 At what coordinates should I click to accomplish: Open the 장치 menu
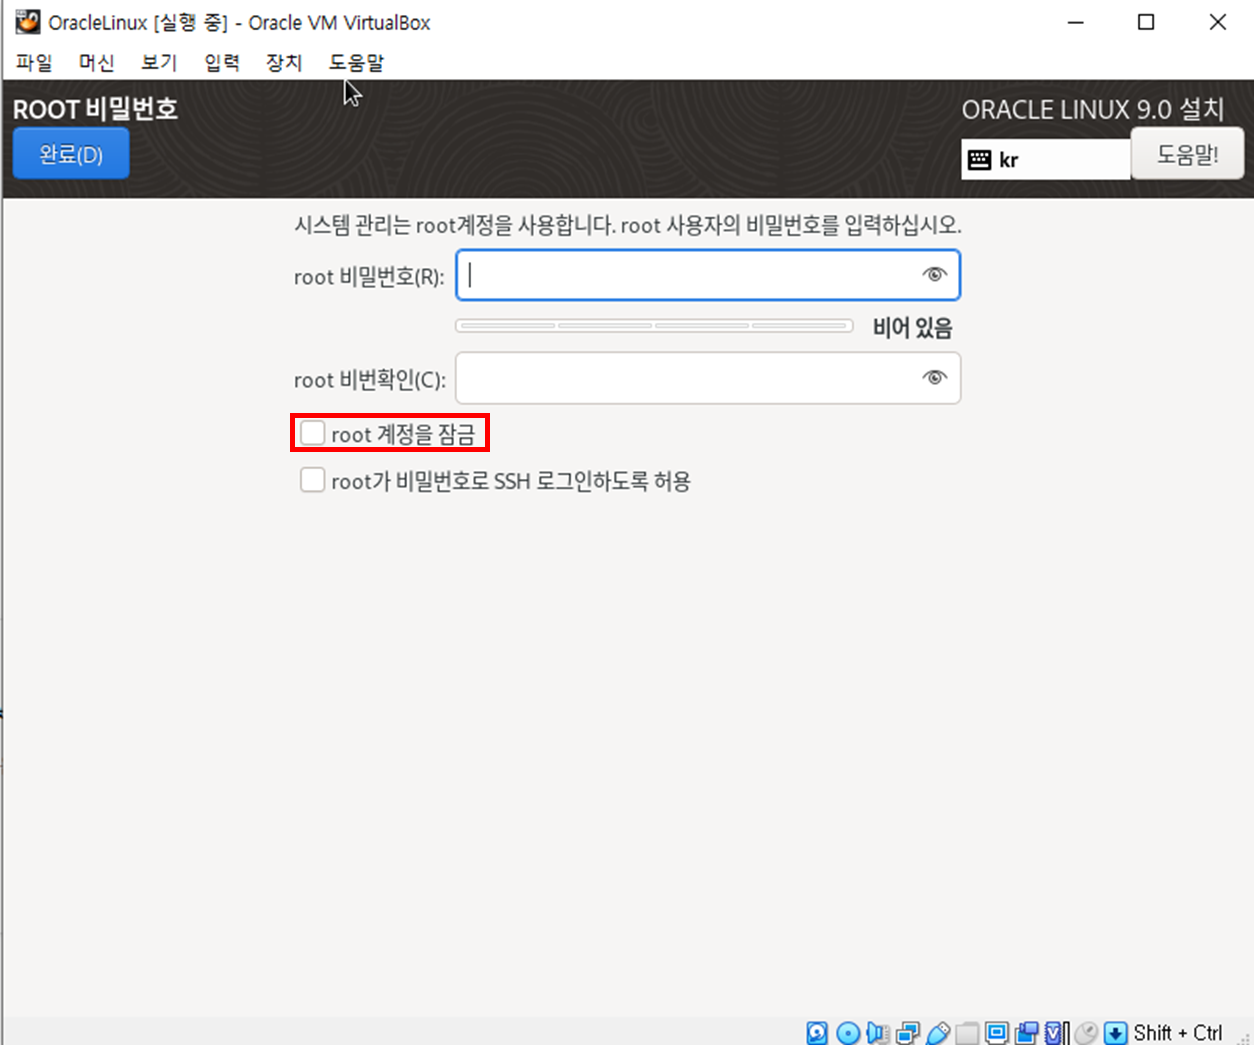[284, 63]
